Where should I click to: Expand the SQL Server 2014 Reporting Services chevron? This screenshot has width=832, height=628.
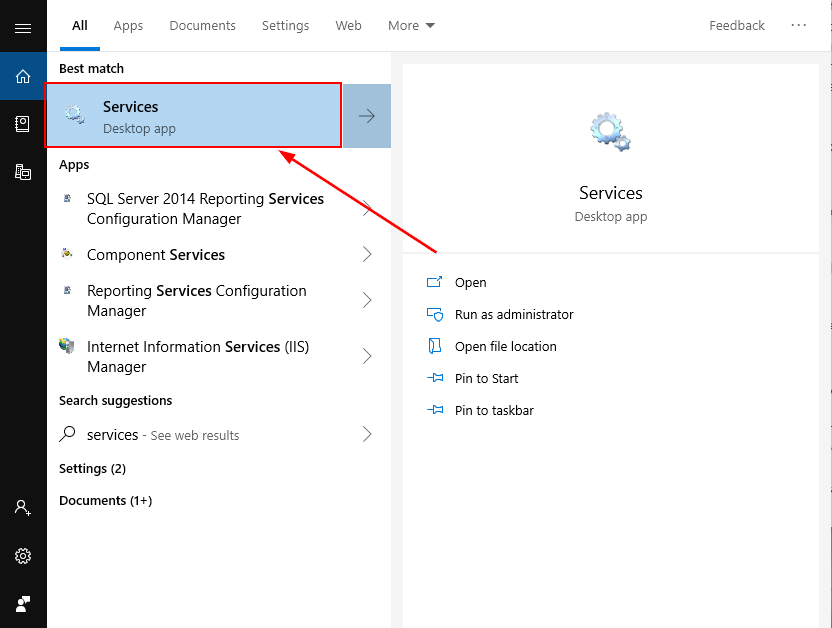coord(367,208)
